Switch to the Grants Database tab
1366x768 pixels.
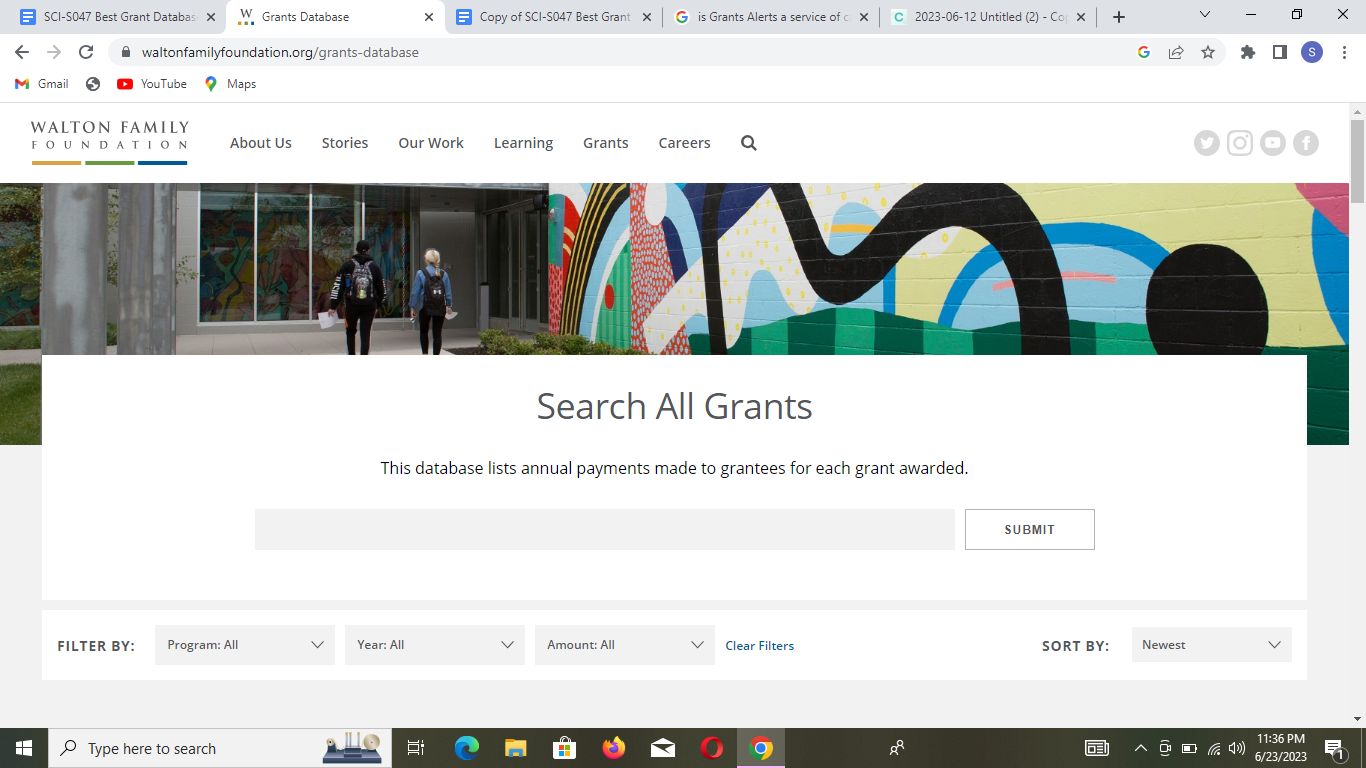[330, 16]
